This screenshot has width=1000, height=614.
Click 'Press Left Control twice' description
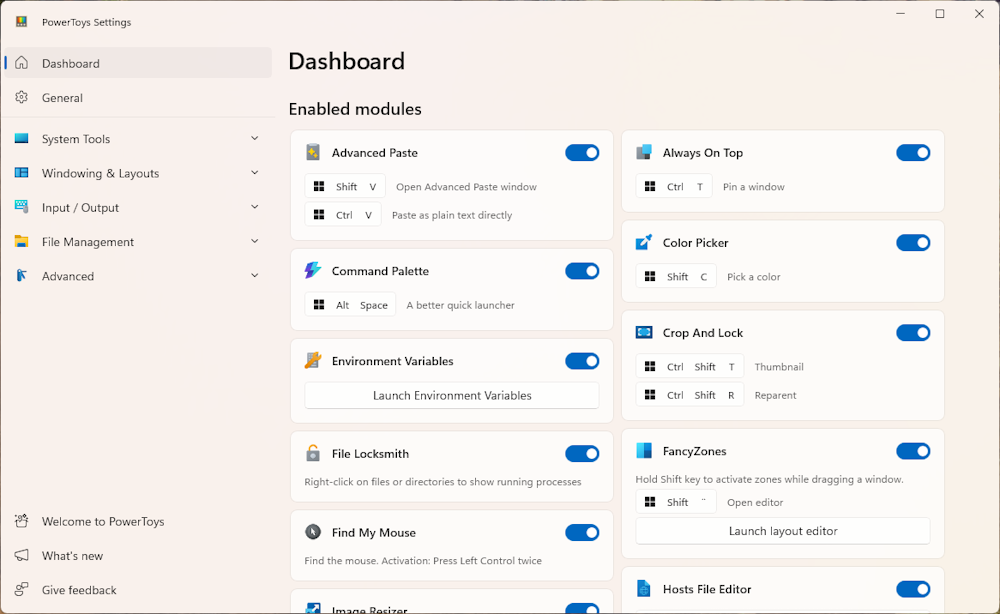coord(423,560)
